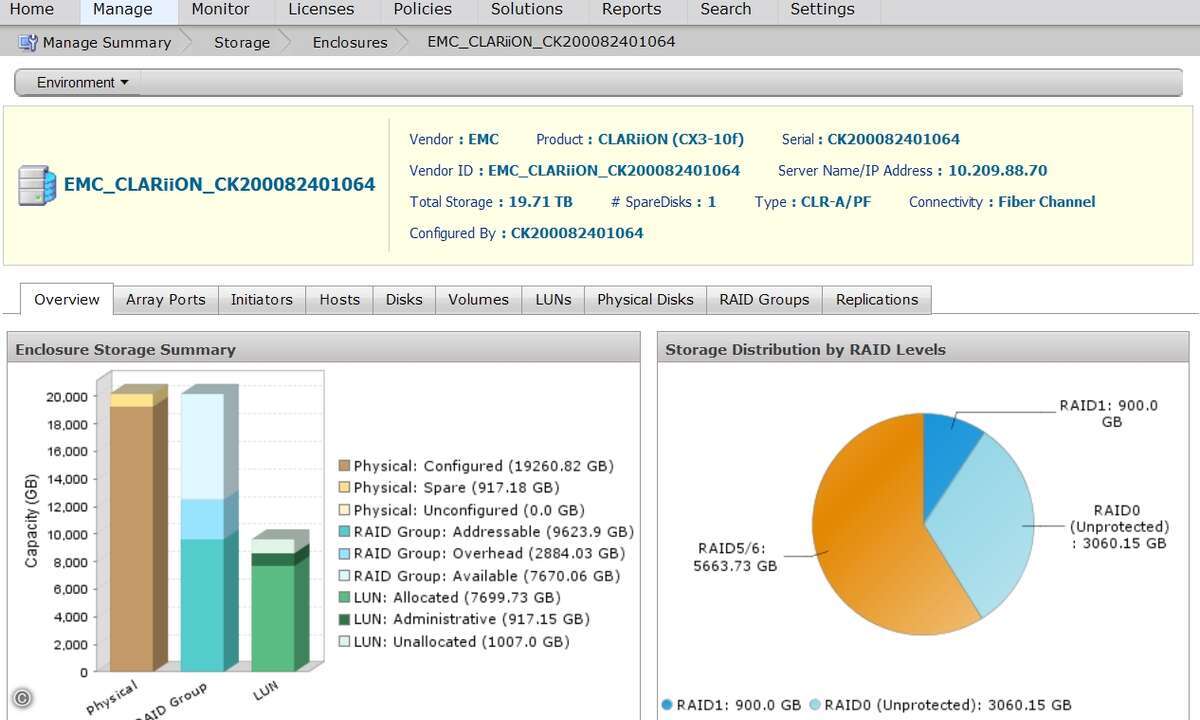The width and height of the screenshot is (1200, 720).
Task: Open the Initiators tab
Action: coord(262,300)
